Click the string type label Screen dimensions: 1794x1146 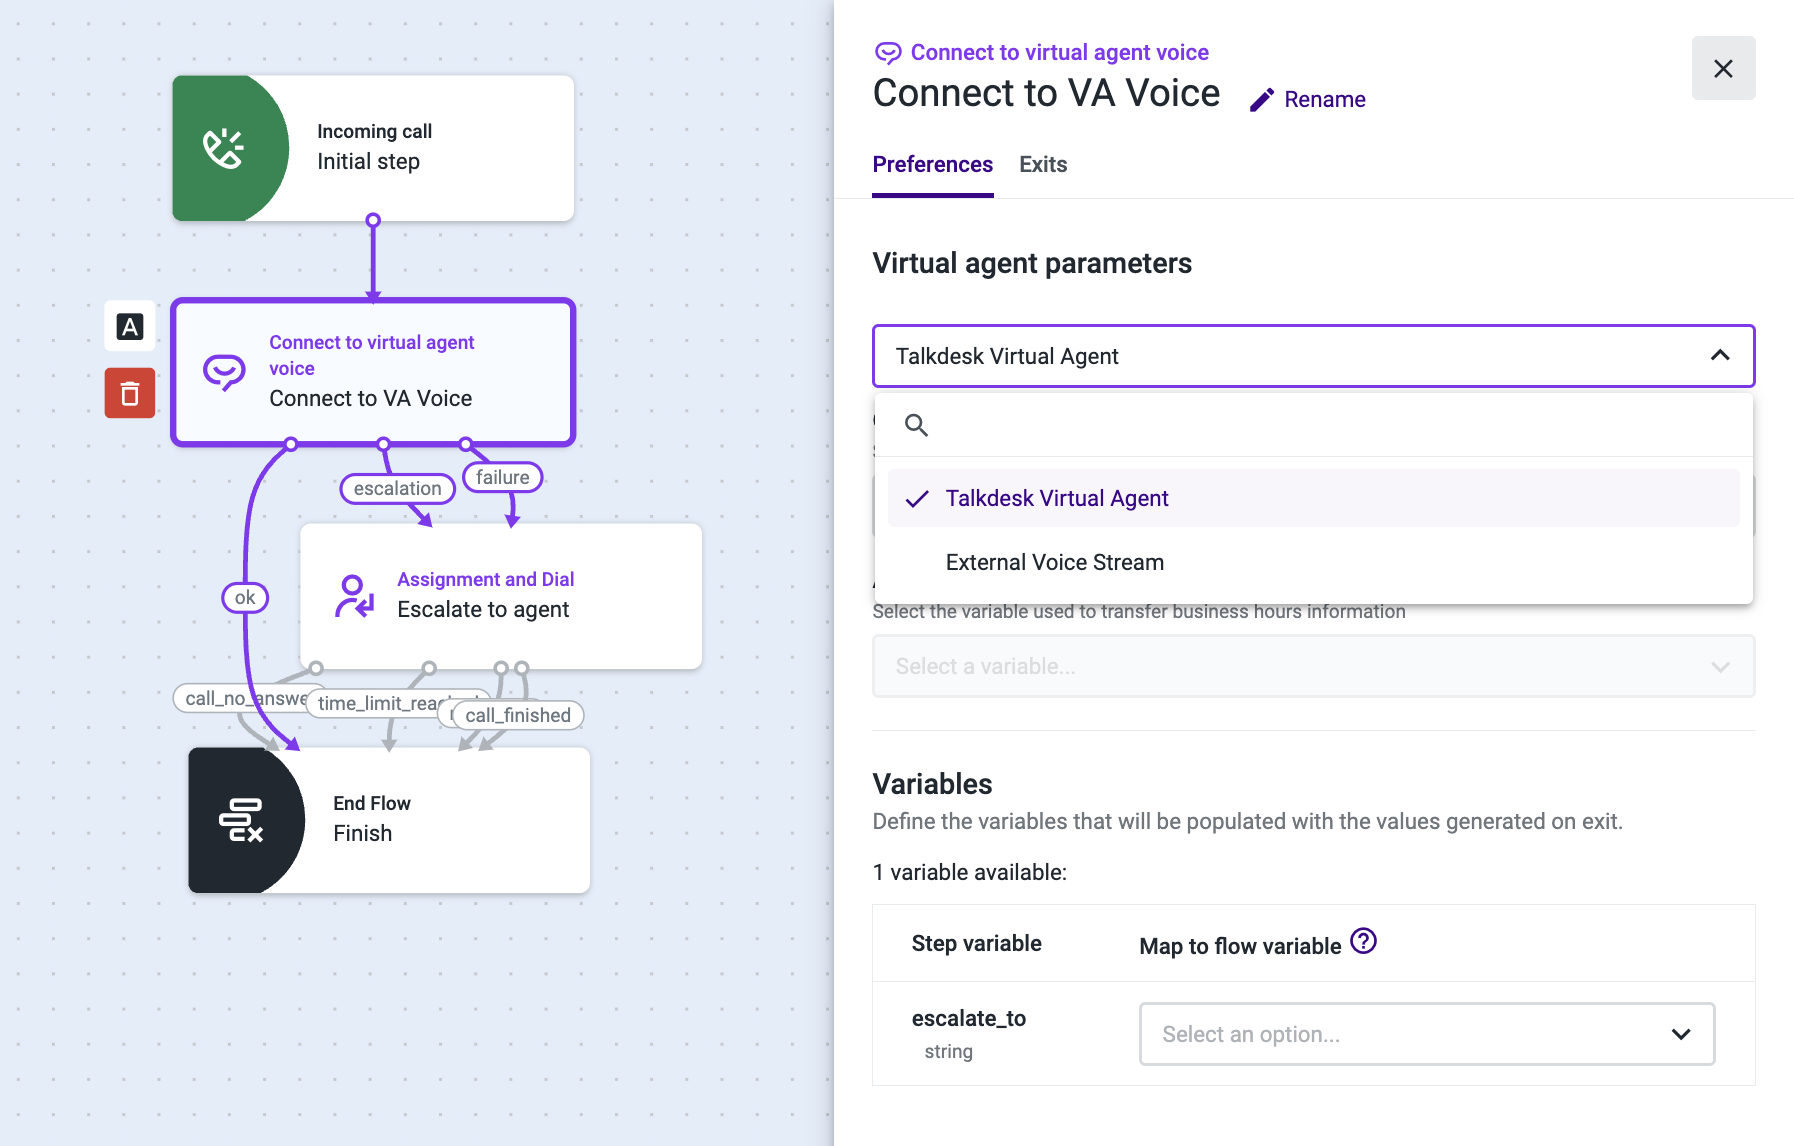[948, 1051]
